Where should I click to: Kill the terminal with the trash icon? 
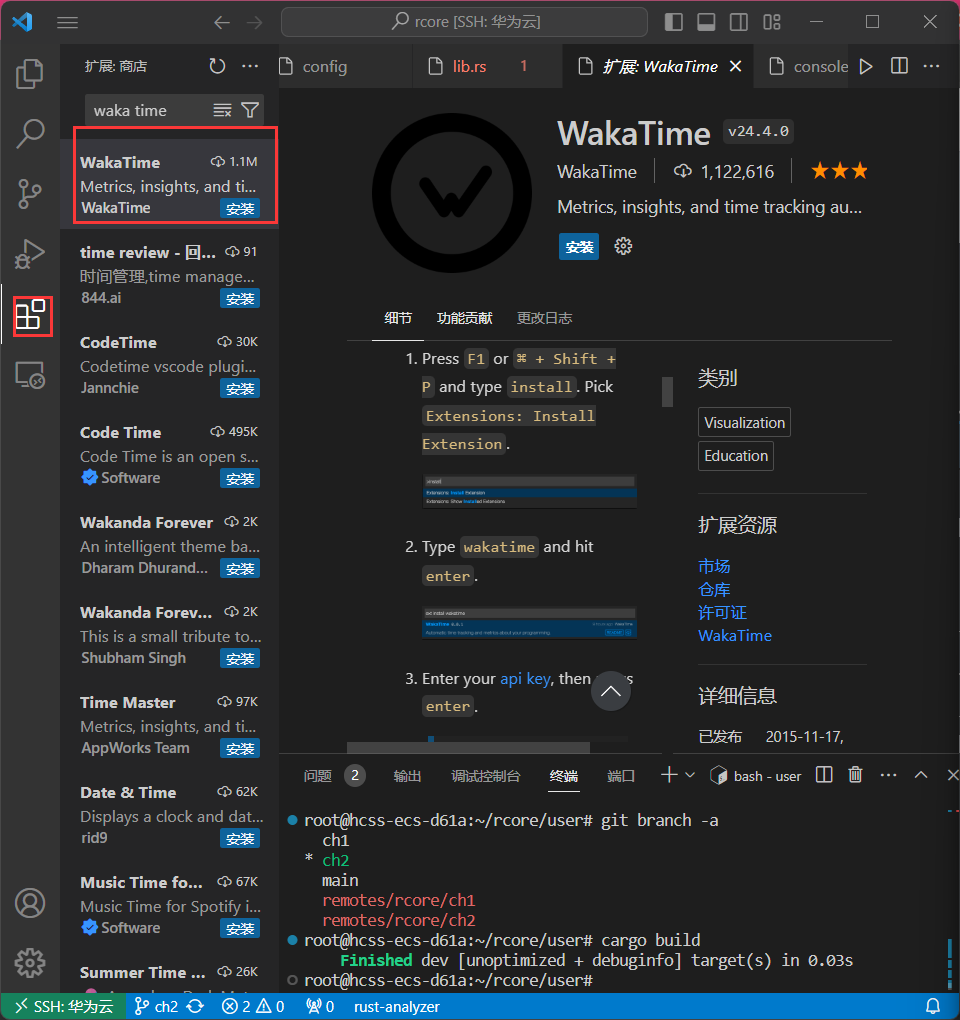[855, 774]
